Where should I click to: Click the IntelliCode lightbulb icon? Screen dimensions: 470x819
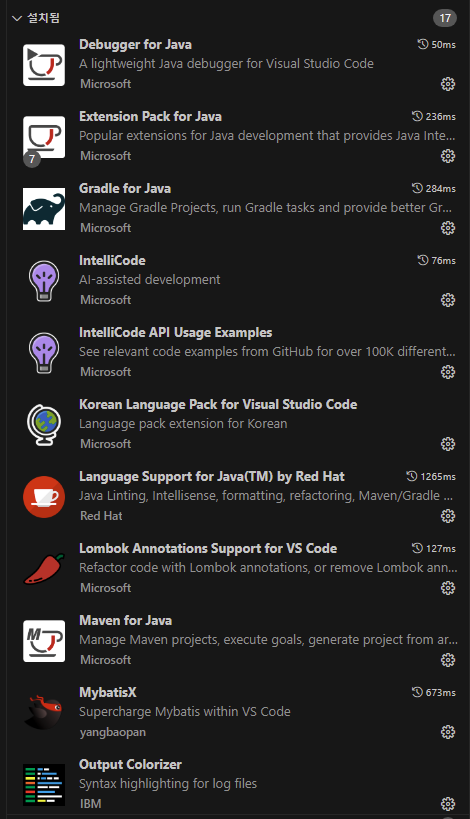44,281
